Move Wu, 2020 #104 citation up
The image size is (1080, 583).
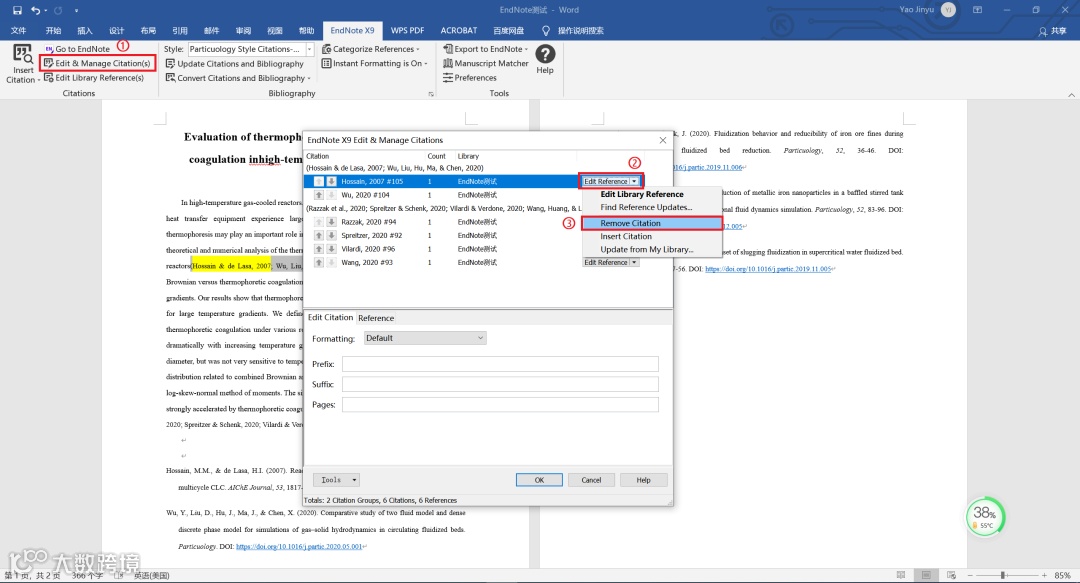319,195
